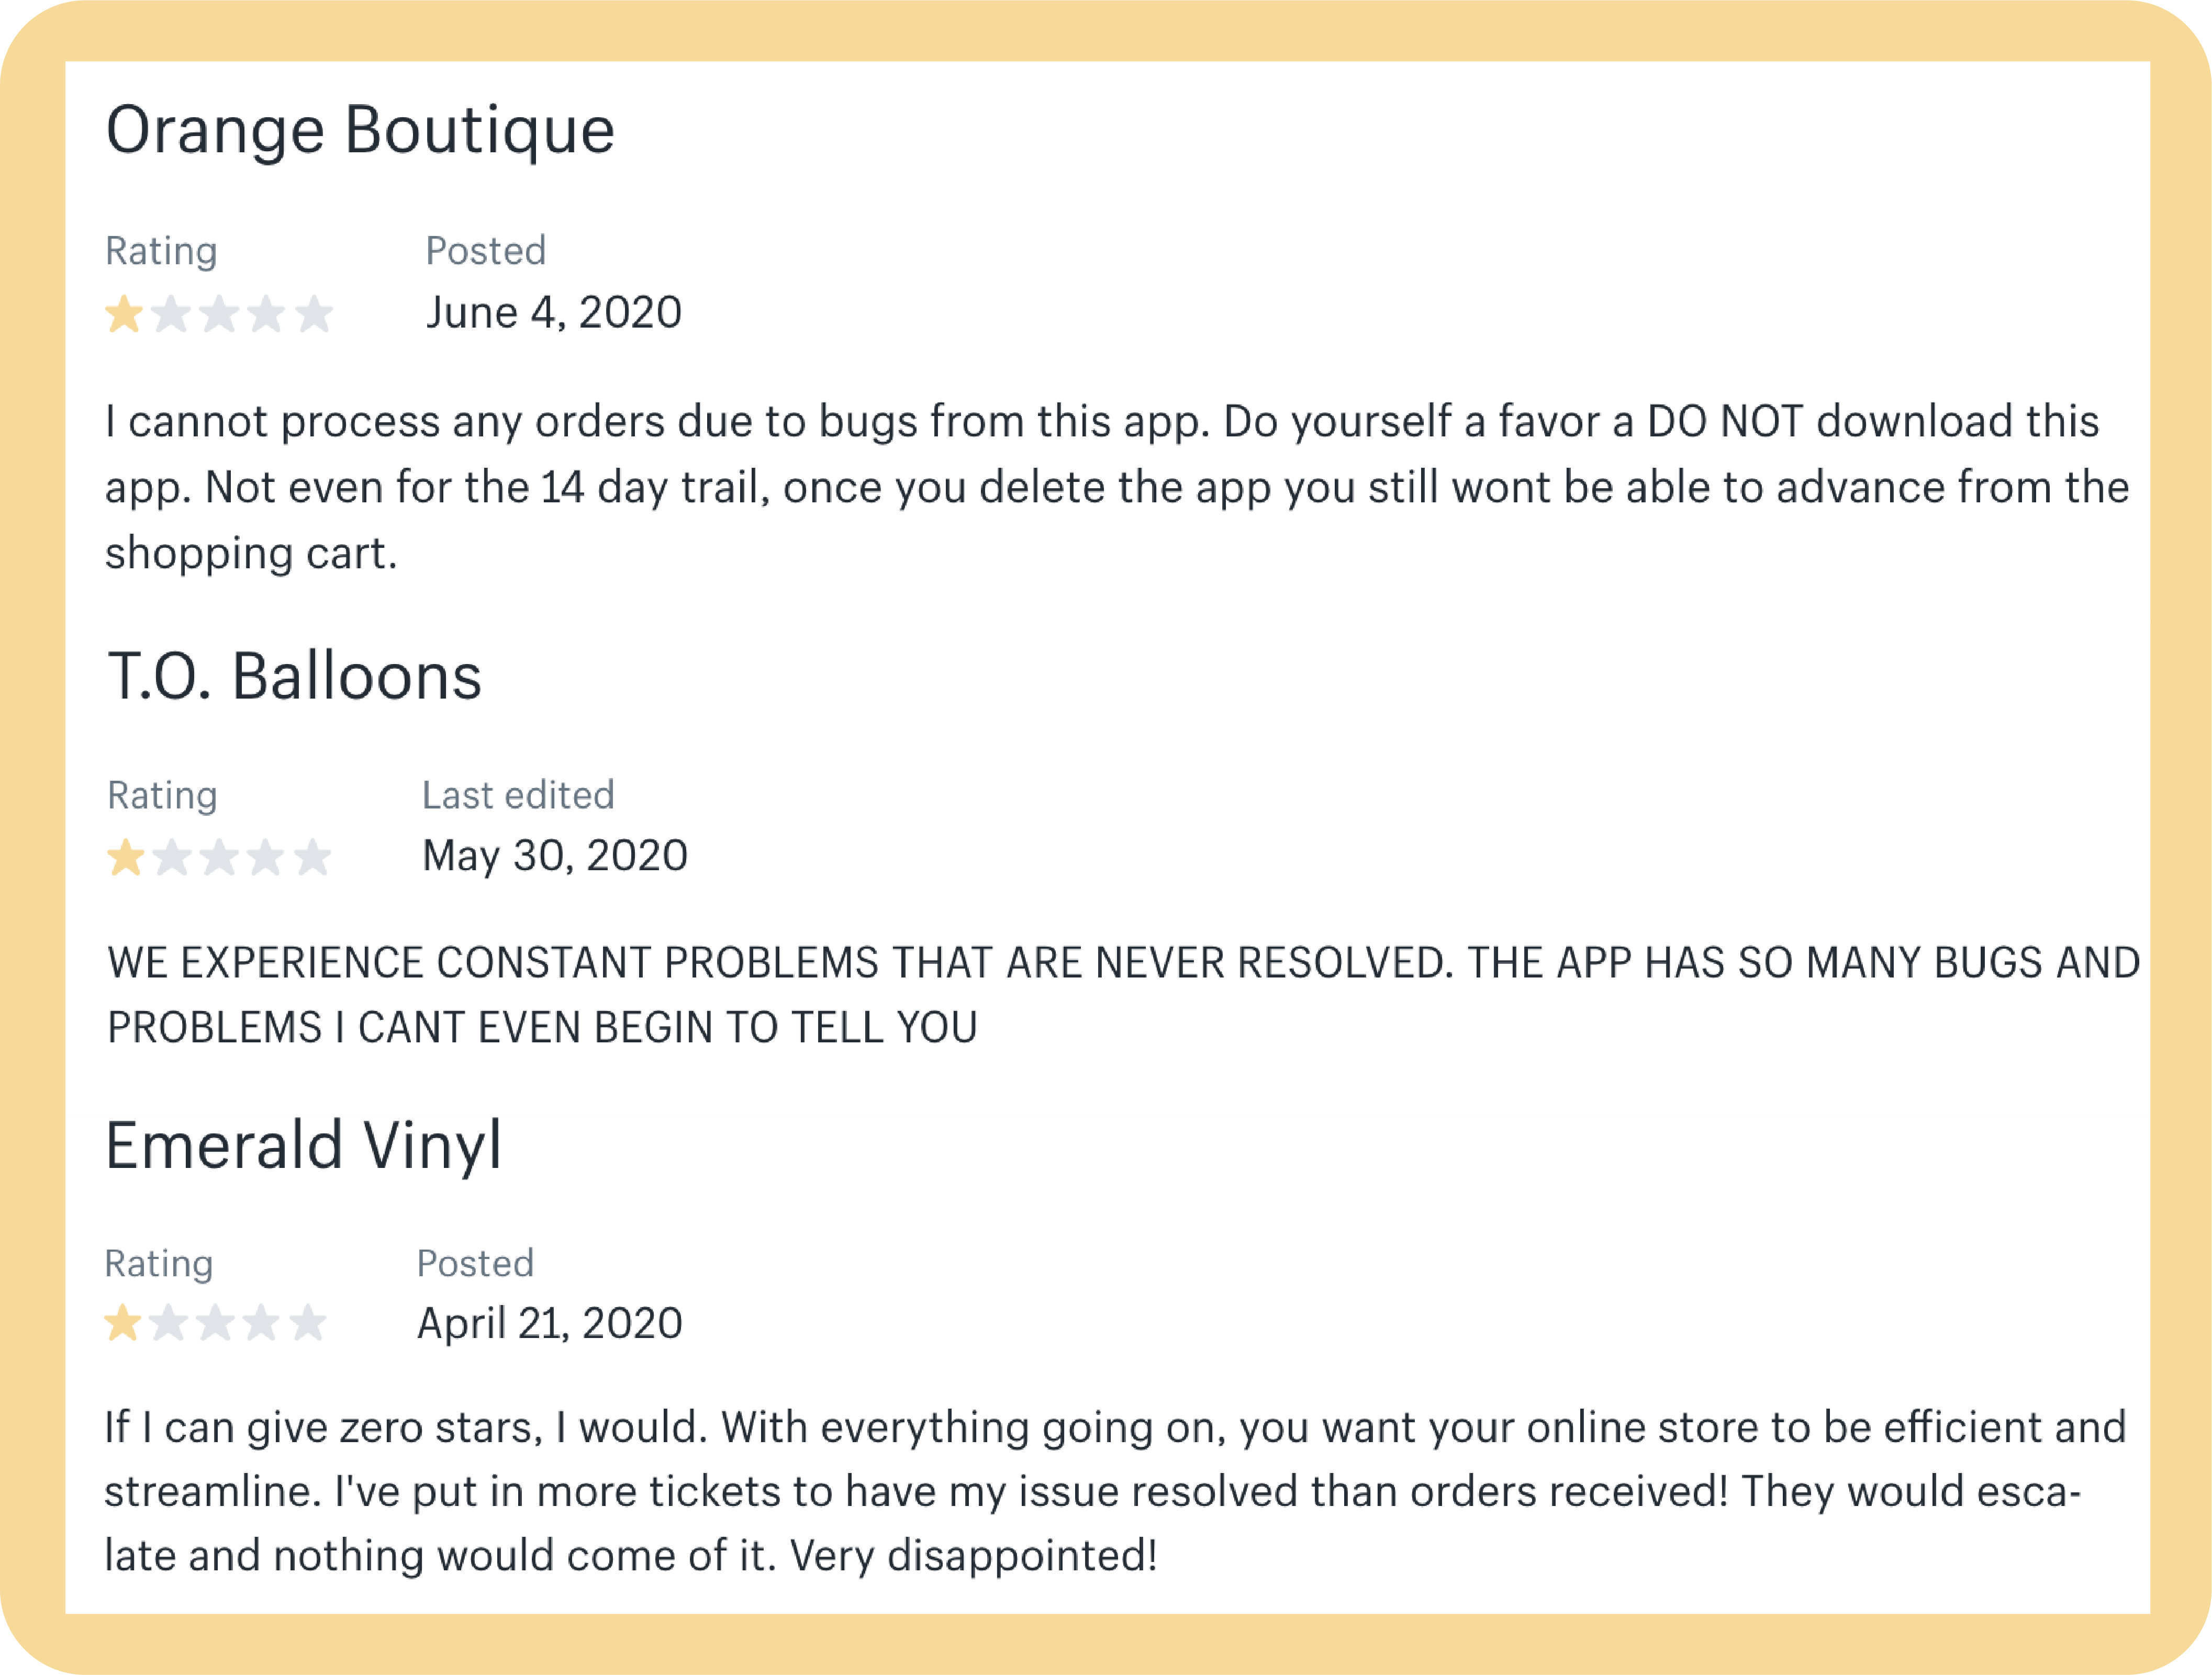Click the third star in Orange Boutique's rating

pos(219,314)
